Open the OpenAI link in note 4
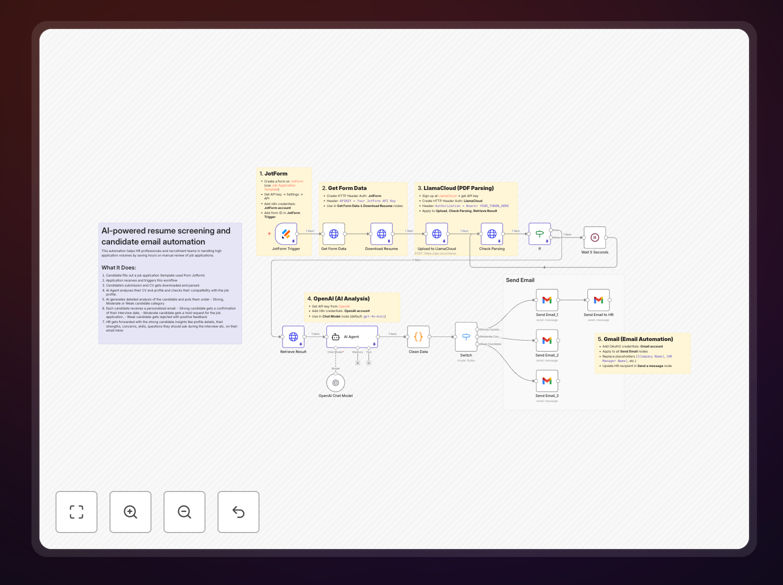The height and width of the screenshot is (585, 783). [345, 306]
